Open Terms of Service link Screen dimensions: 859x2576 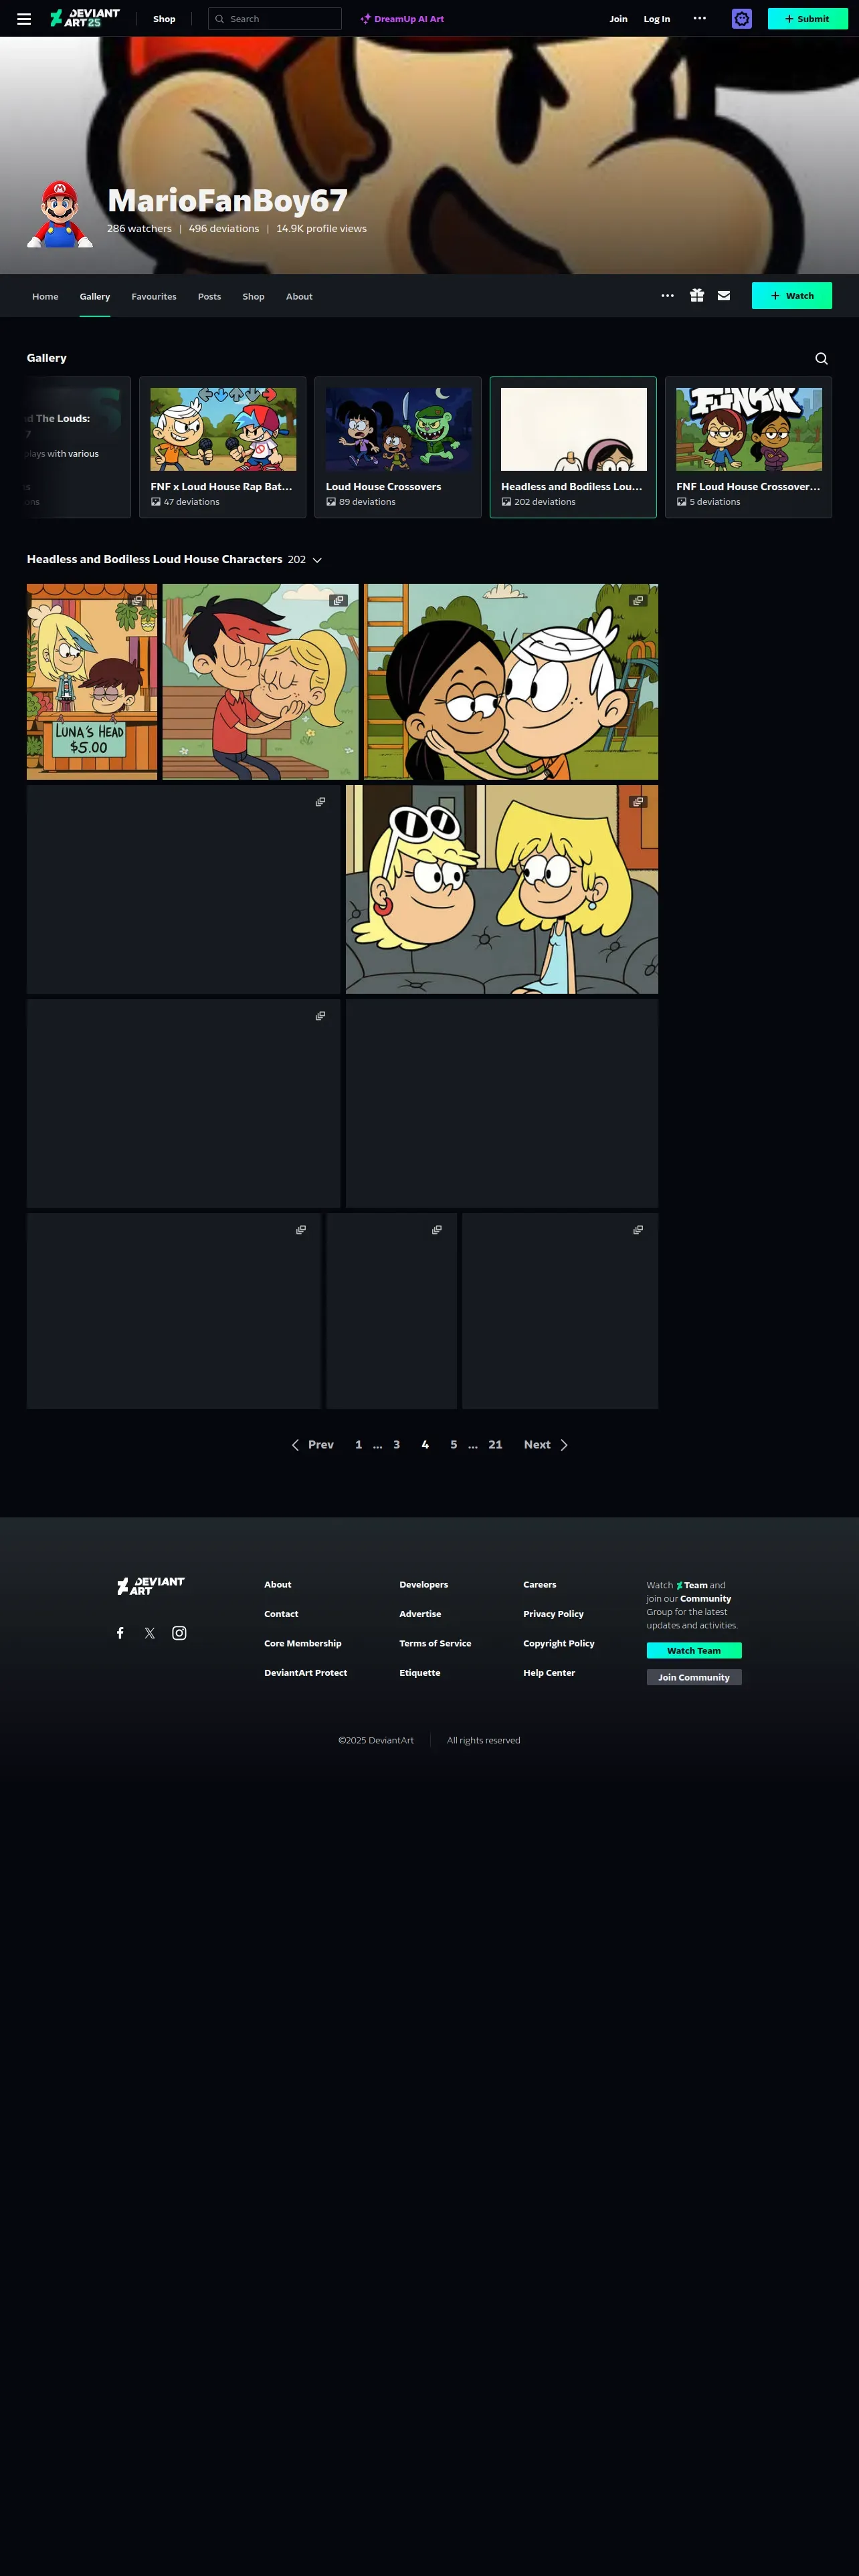435,1643
